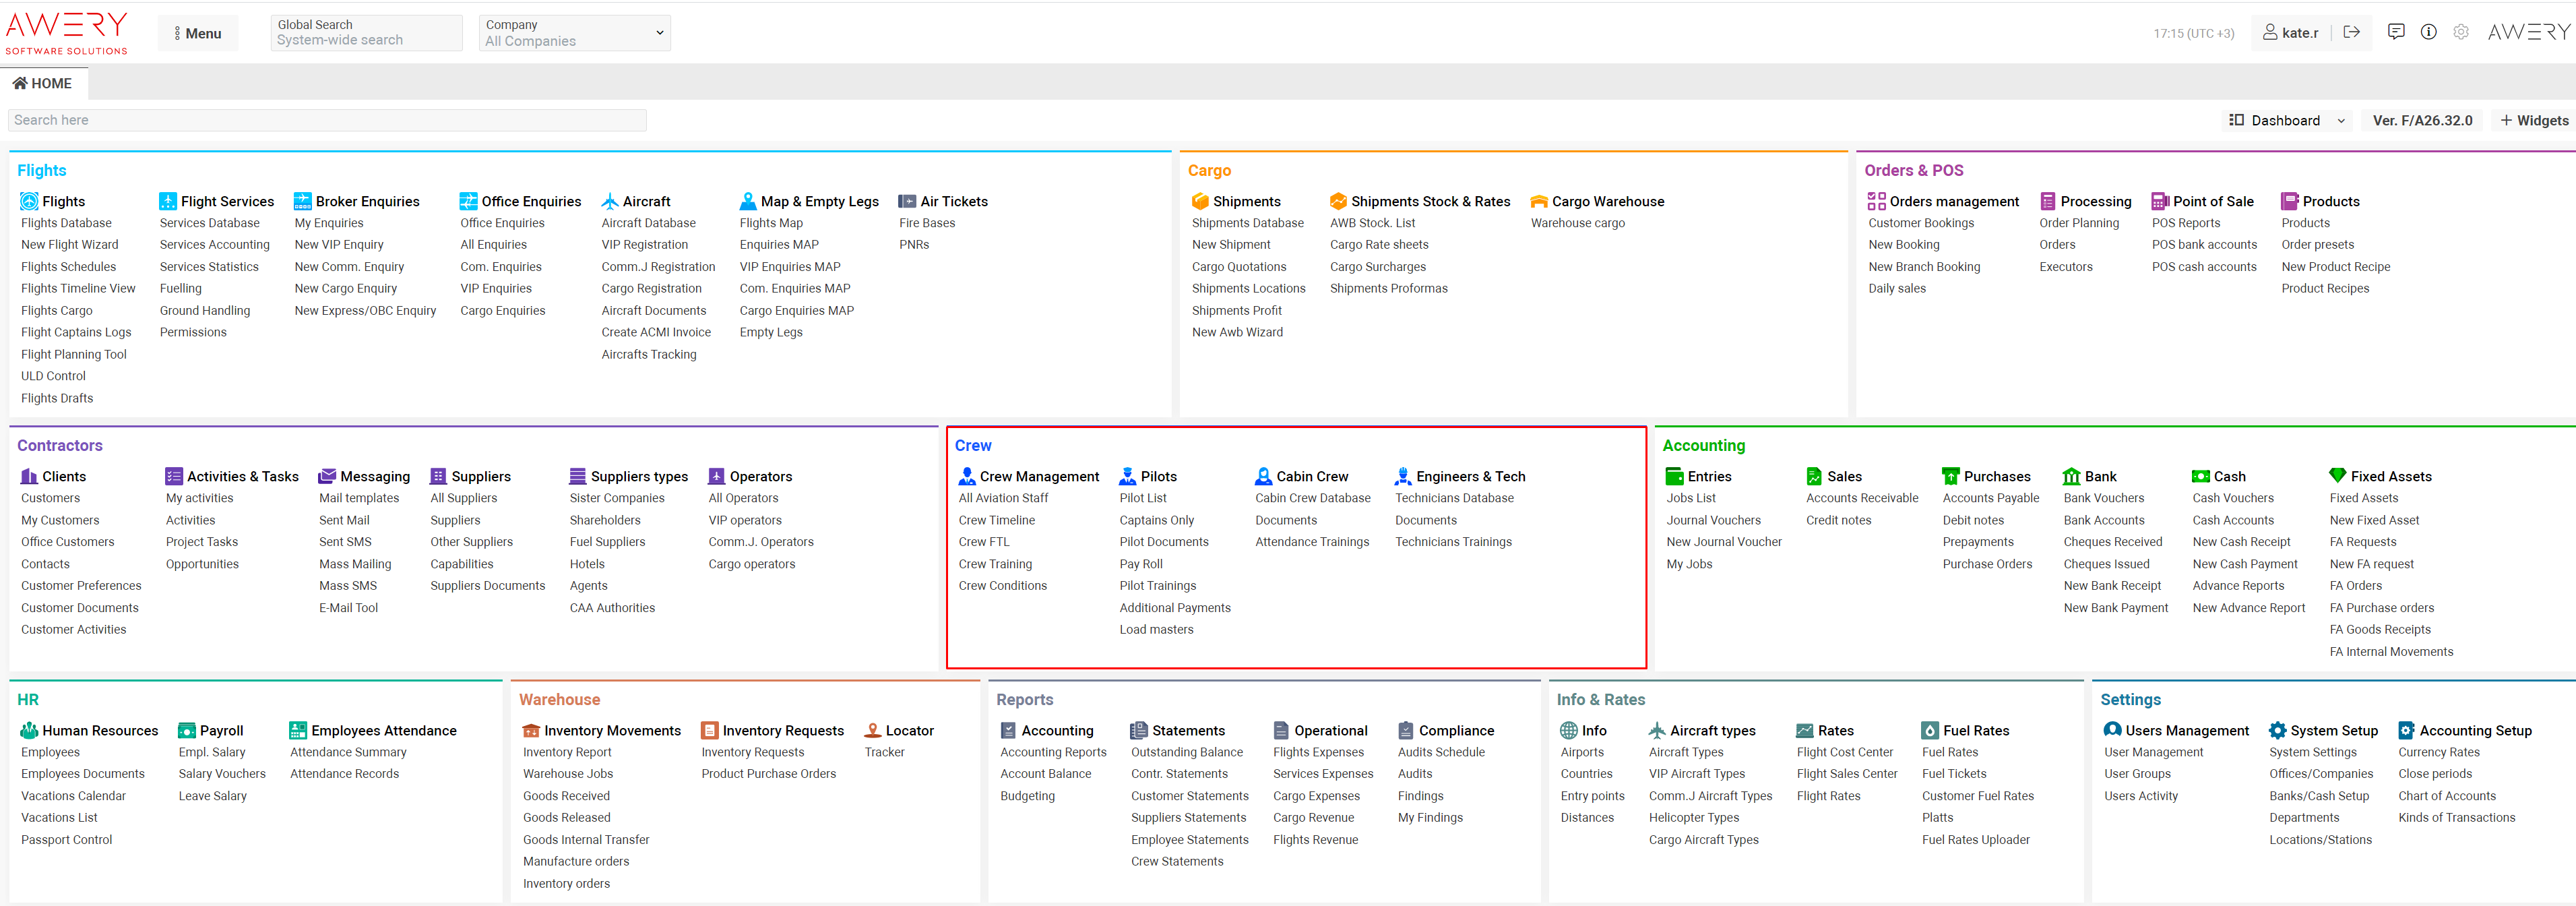The width and height of the screenshot is (2576, 906).
Task: Click the Pilots icon in Crew section
Action: click(1127, 476)
